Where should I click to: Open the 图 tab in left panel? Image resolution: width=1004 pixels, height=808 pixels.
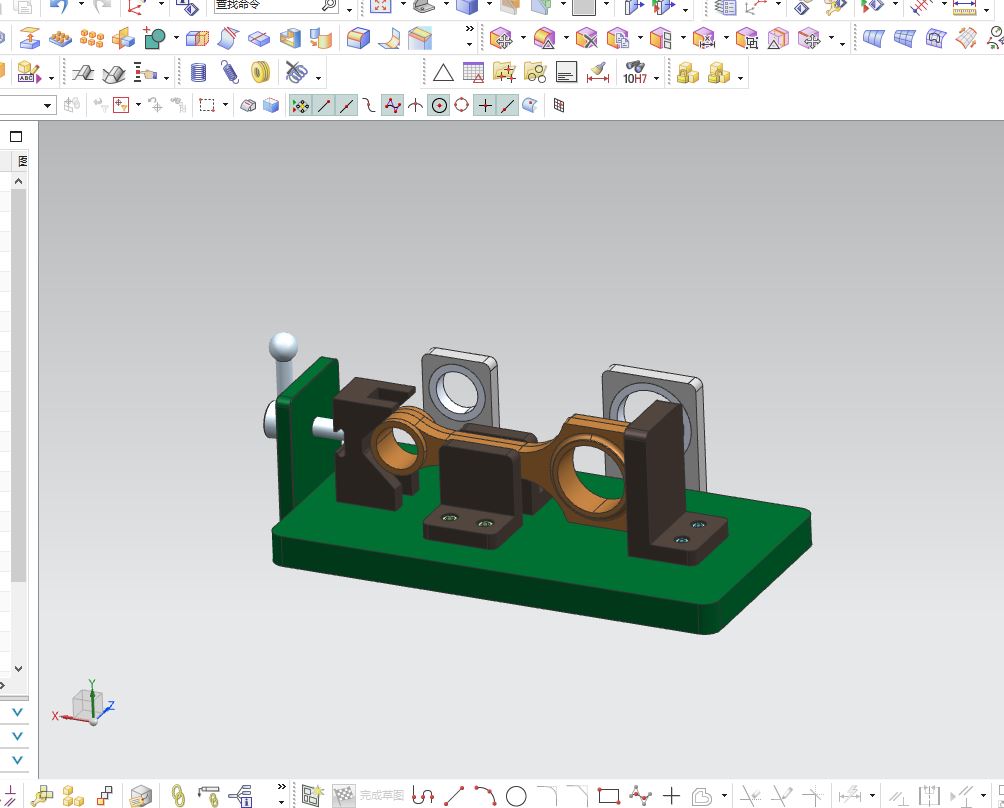22,161
